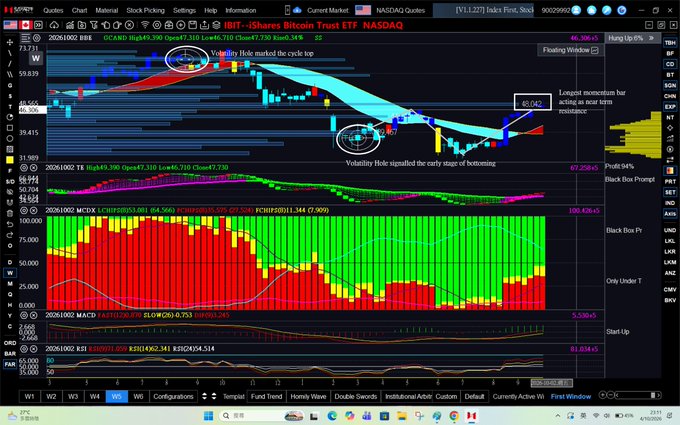Toggle BAR mode in left toolbar
The image size is (680, 425).
10,353
